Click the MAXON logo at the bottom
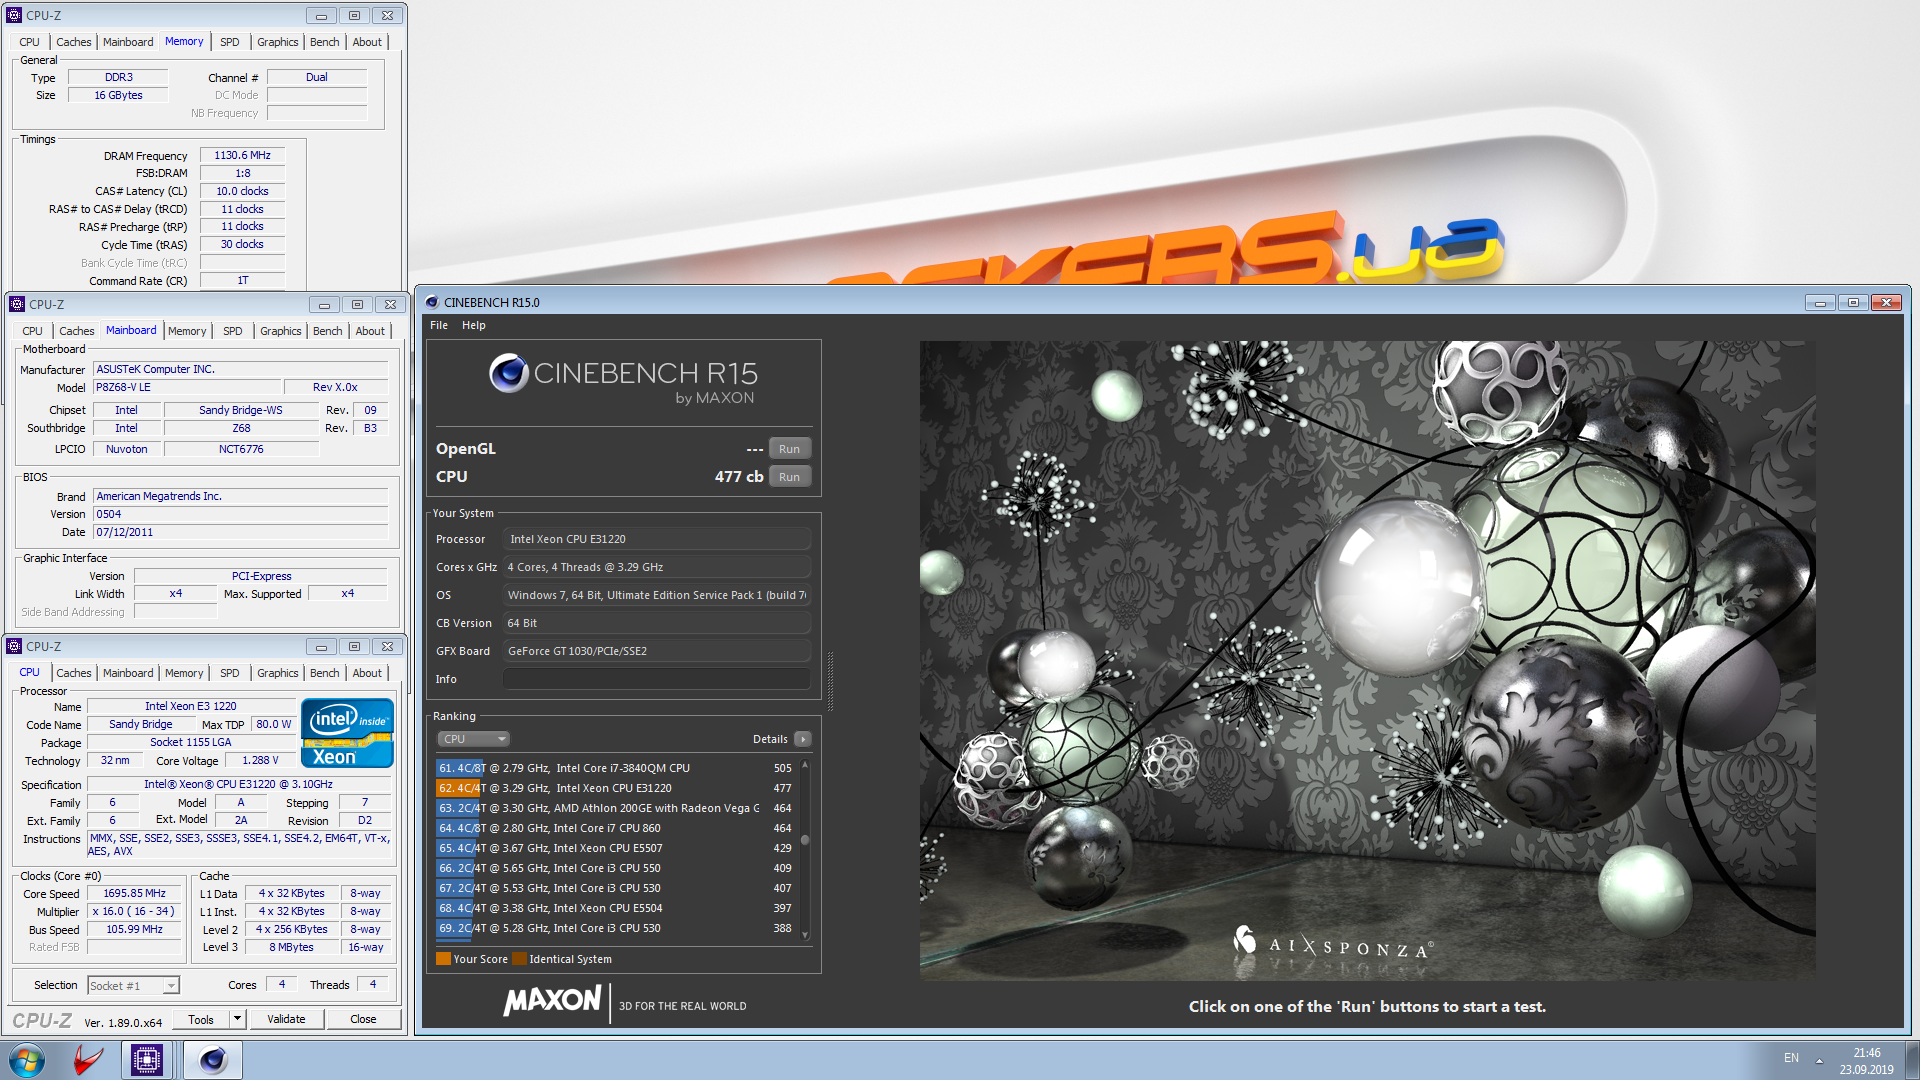1920x1080 pixels. [552, 1000]
